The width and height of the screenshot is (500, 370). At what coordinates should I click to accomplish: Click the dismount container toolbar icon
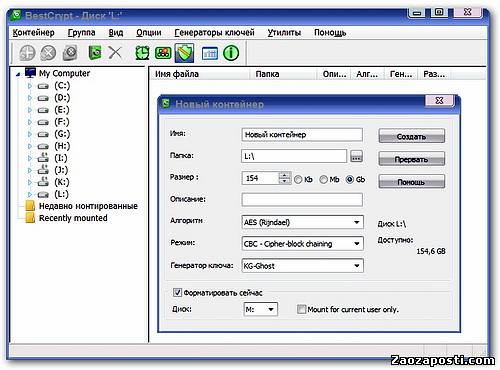point(48,53)
